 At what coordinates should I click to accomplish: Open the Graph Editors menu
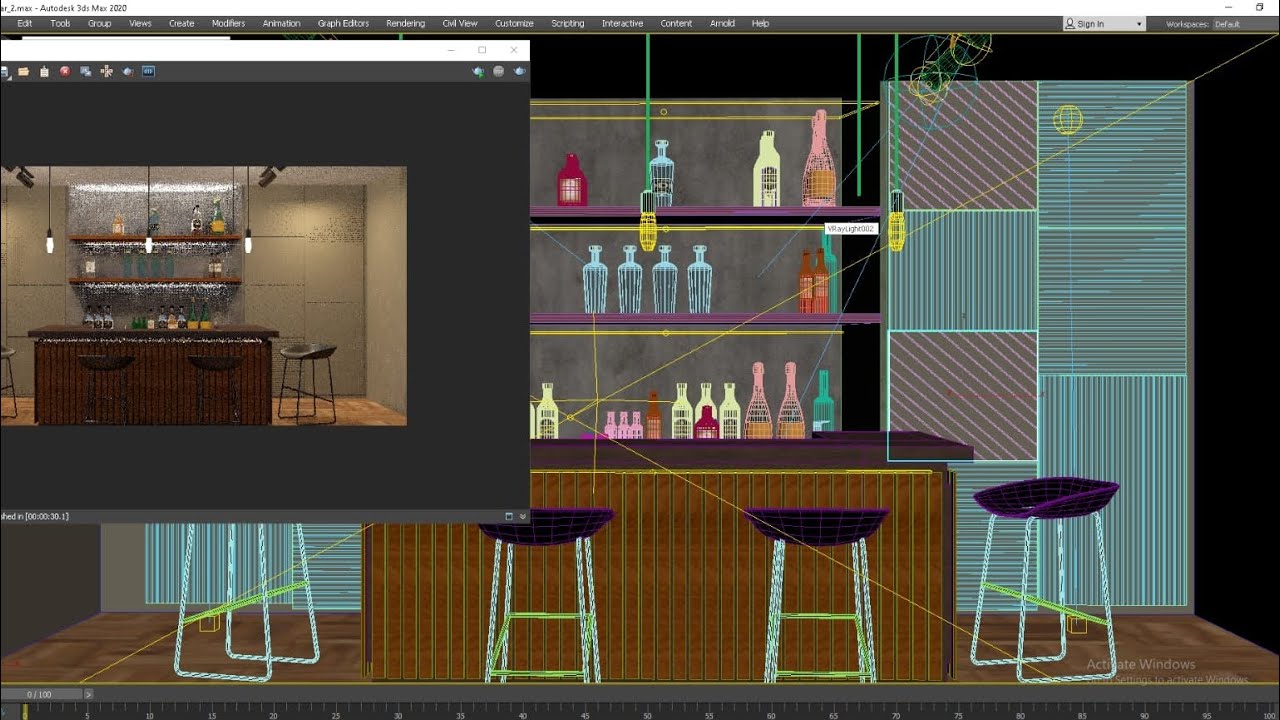tap(343, 23)
